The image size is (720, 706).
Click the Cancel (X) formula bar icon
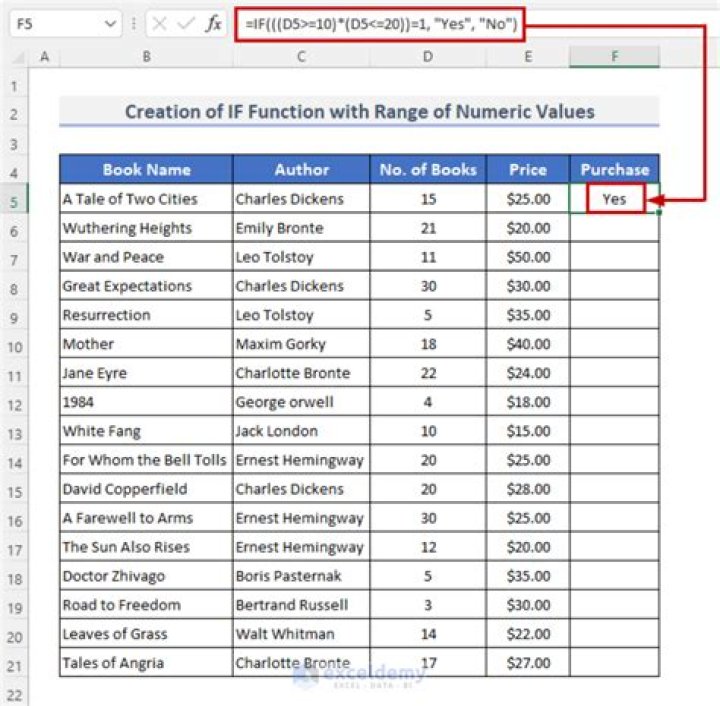(159, 23)
